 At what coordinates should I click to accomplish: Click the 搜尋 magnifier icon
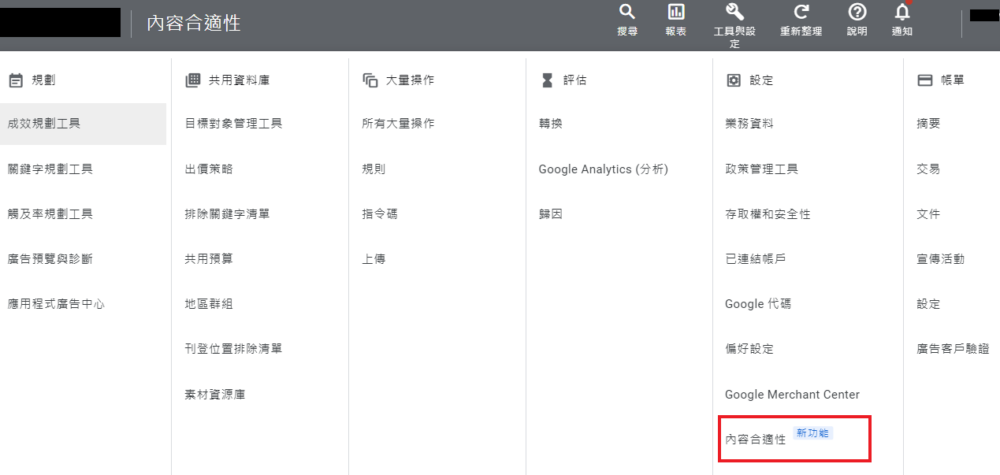point(627,13)
